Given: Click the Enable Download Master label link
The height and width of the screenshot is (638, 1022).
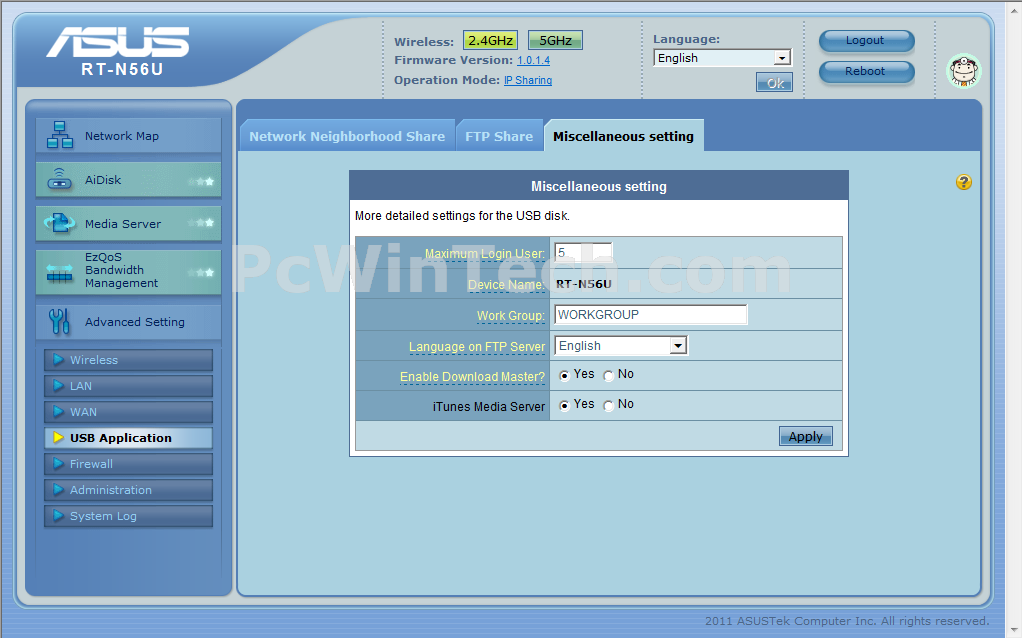Looking at the screenshot, I should [x=472, y=377].
